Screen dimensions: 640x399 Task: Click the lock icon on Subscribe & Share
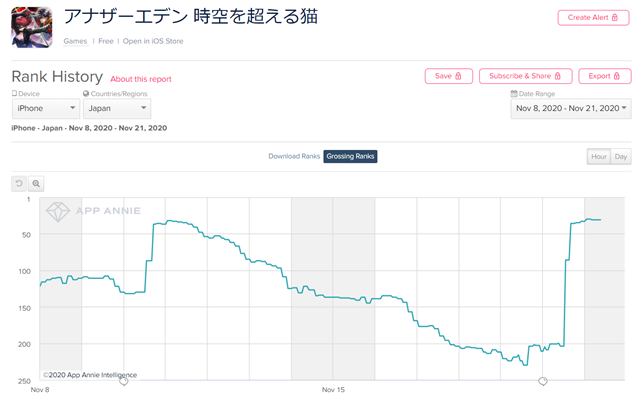558,76
